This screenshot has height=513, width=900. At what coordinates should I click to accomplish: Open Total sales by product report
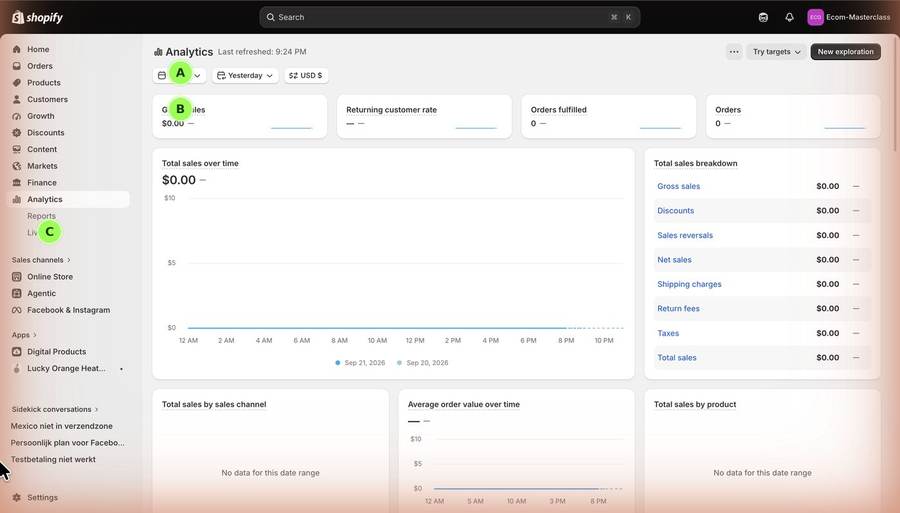tap(695, 405)
